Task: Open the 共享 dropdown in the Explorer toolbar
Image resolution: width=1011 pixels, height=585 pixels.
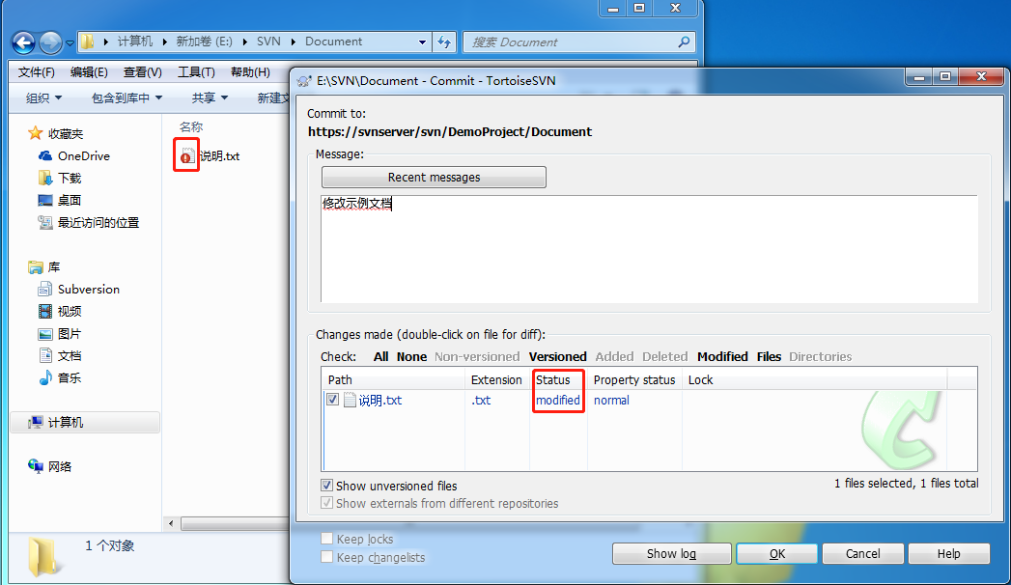Action: (210, 98)
